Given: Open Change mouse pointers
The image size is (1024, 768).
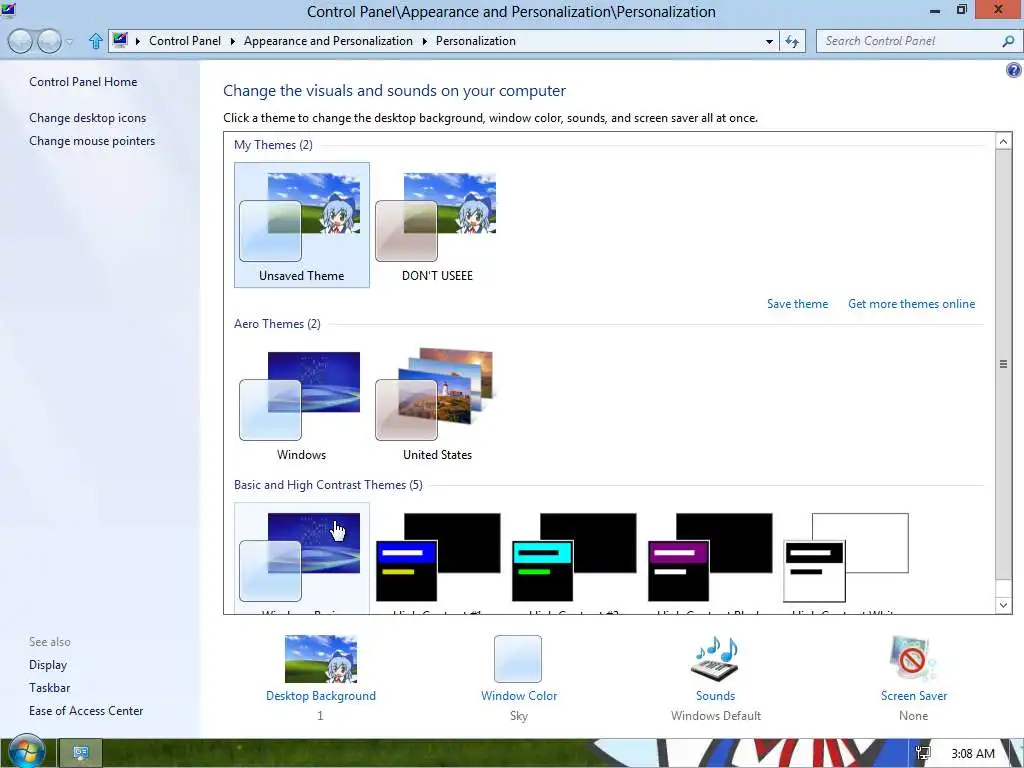Looking at the screenshot, I should click(x=92, y=140).
